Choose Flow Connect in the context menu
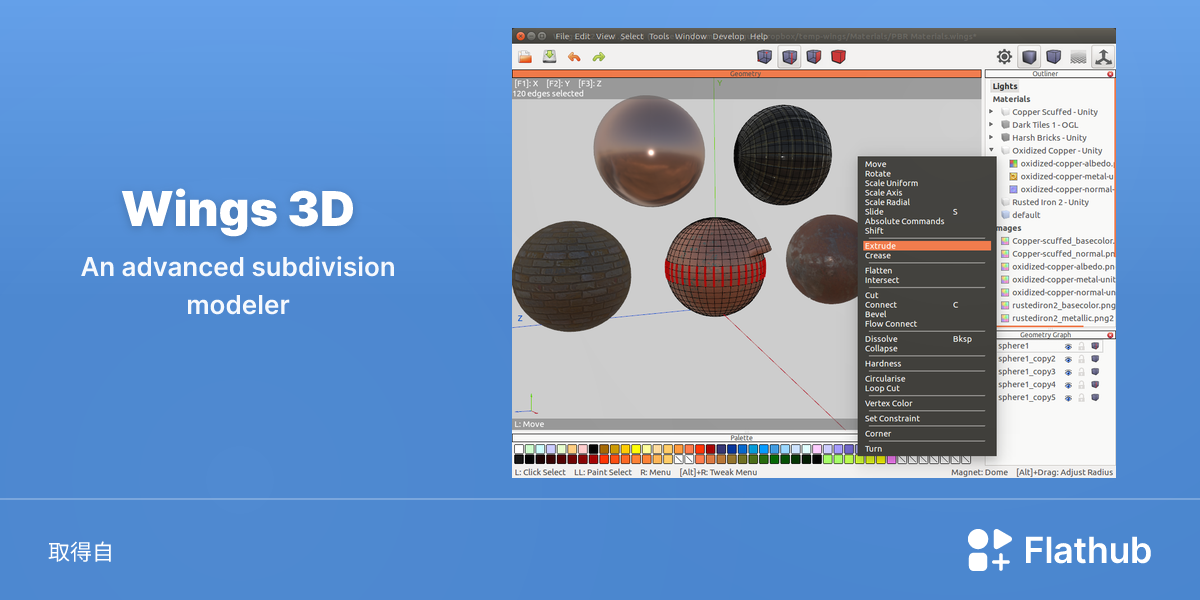 [x=891, y=324]
